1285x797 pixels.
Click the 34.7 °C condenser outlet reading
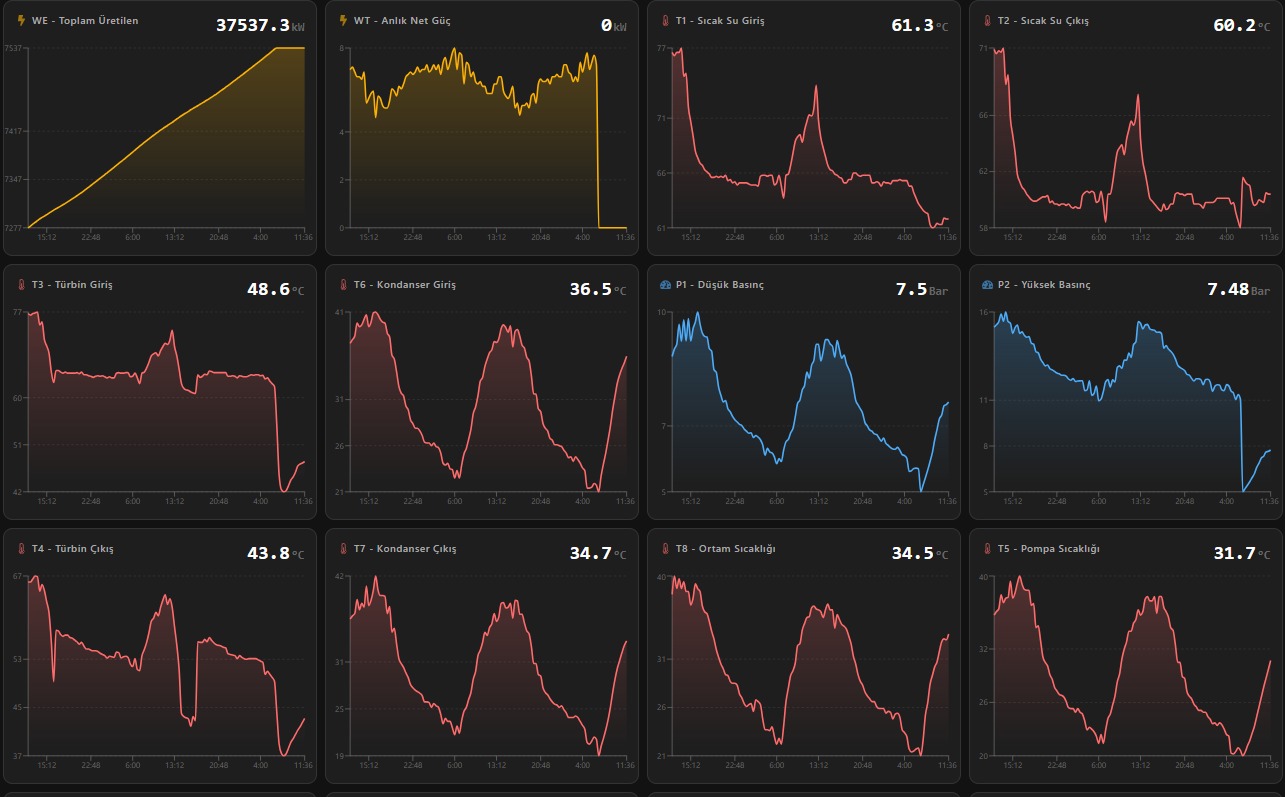(598, 553)
